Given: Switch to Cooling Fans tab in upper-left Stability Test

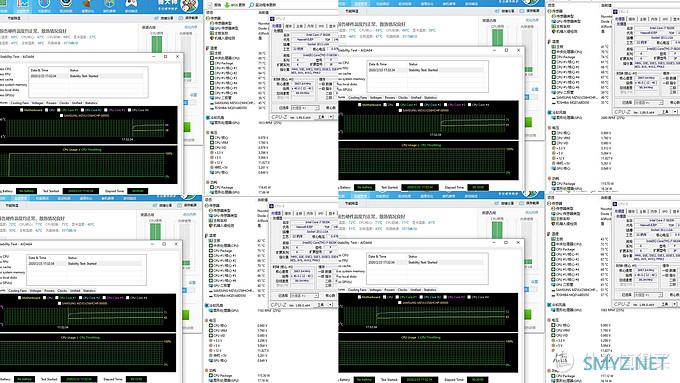Looking at the screenshot, I should 20,103.
